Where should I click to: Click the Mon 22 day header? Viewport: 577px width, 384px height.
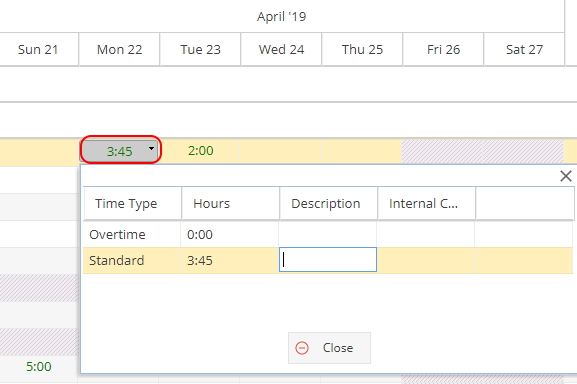[119, 49]
